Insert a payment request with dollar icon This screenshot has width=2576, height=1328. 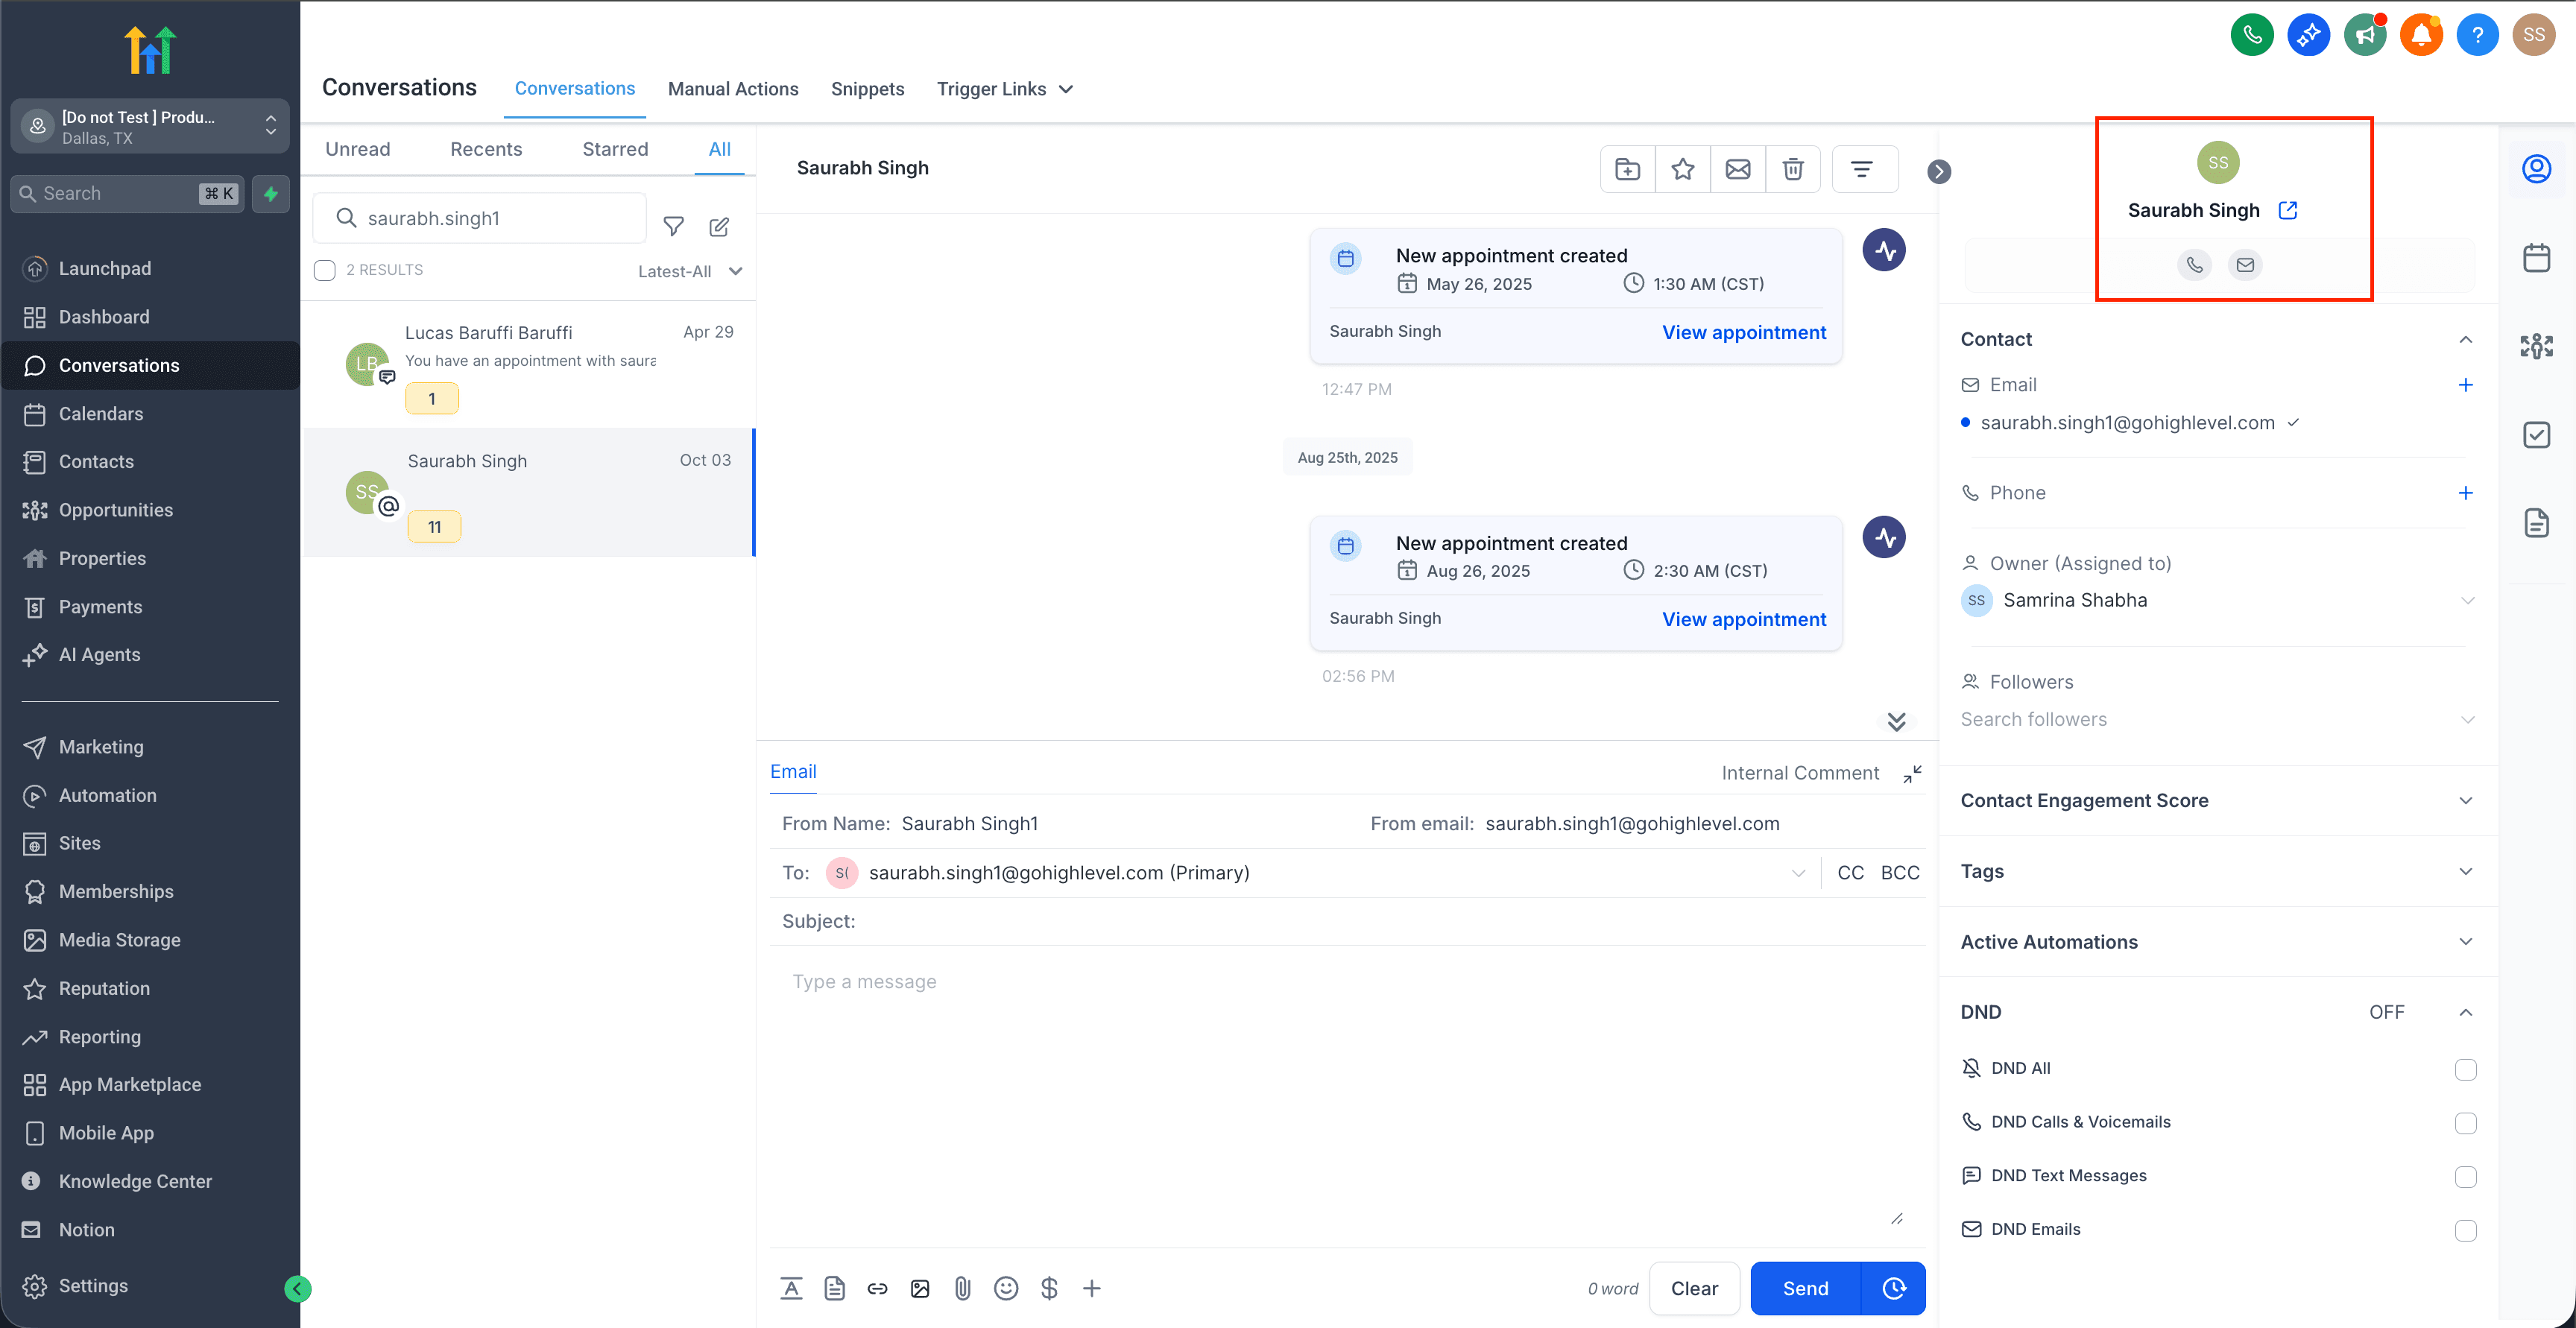[x=1049, y=1288]
